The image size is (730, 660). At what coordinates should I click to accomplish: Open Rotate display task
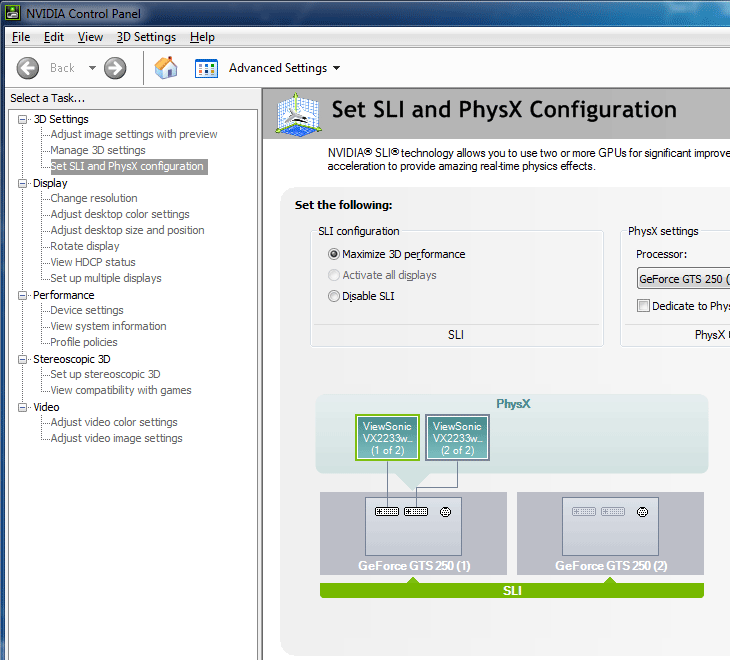(85, 246)
